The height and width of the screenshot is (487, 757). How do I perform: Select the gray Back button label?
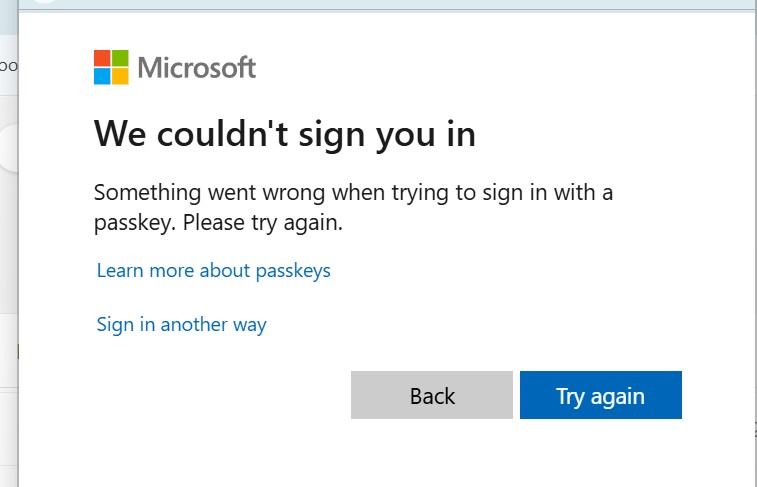tap(432, 396)
